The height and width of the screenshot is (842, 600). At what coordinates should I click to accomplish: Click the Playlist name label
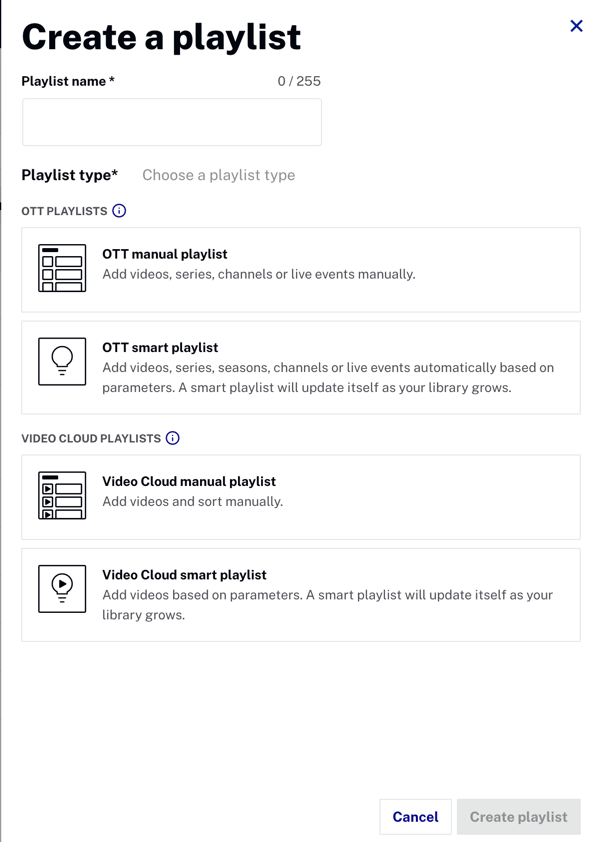coord(68,81)
